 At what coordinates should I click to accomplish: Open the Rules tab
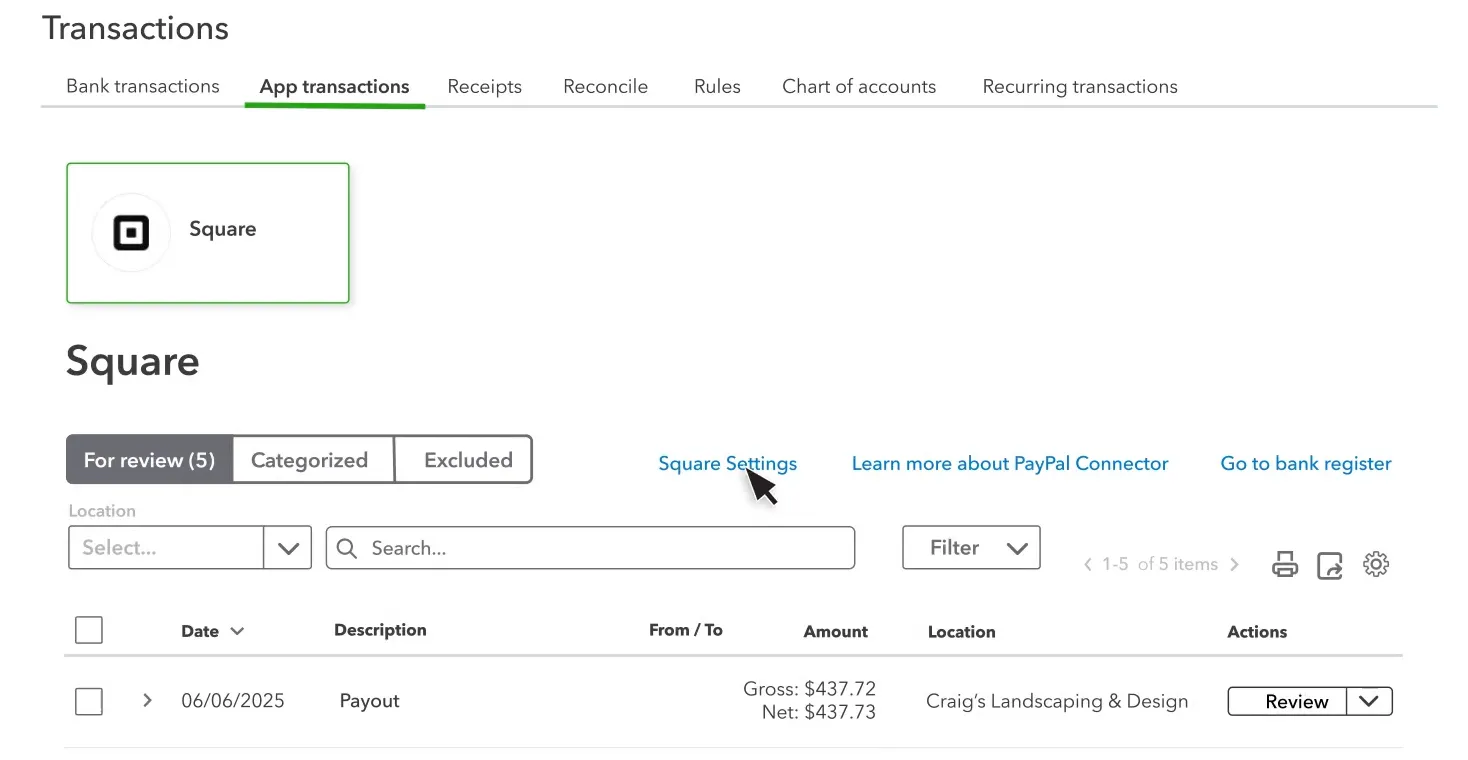pyautogui.click(x=717, y=86)
